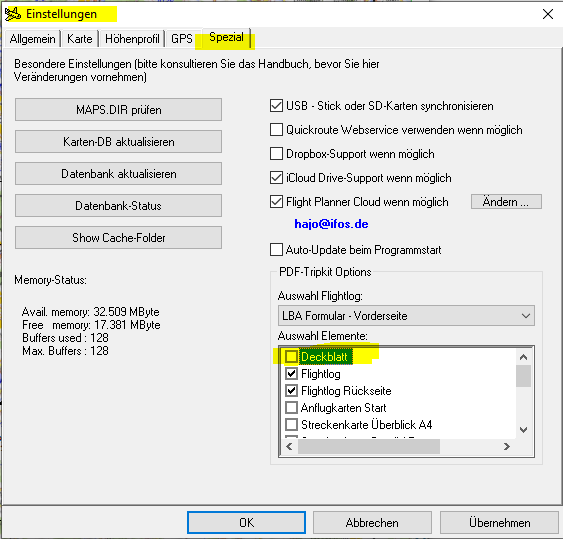Viewport: 563px width, 539px height.
Task: Uncheck USB-Stick oder SD-Karten synchronisieren
Action: click(276, 106)
